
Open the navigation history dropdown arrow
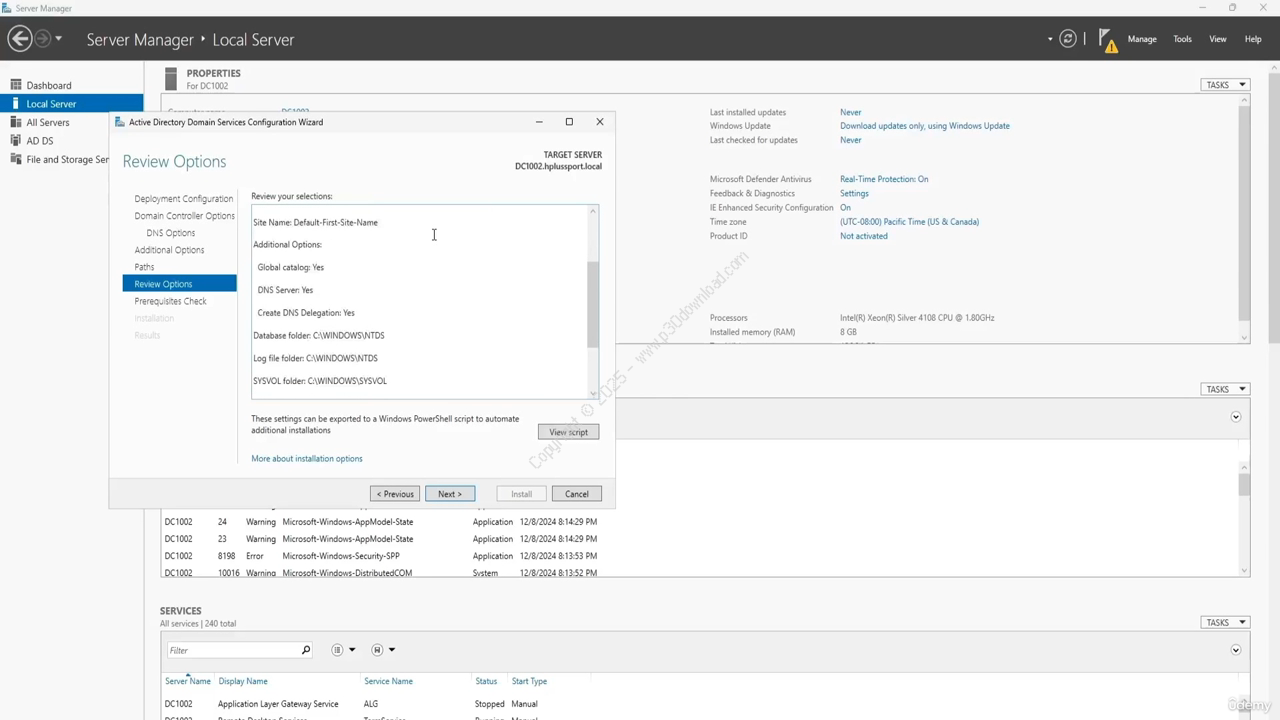58,39
